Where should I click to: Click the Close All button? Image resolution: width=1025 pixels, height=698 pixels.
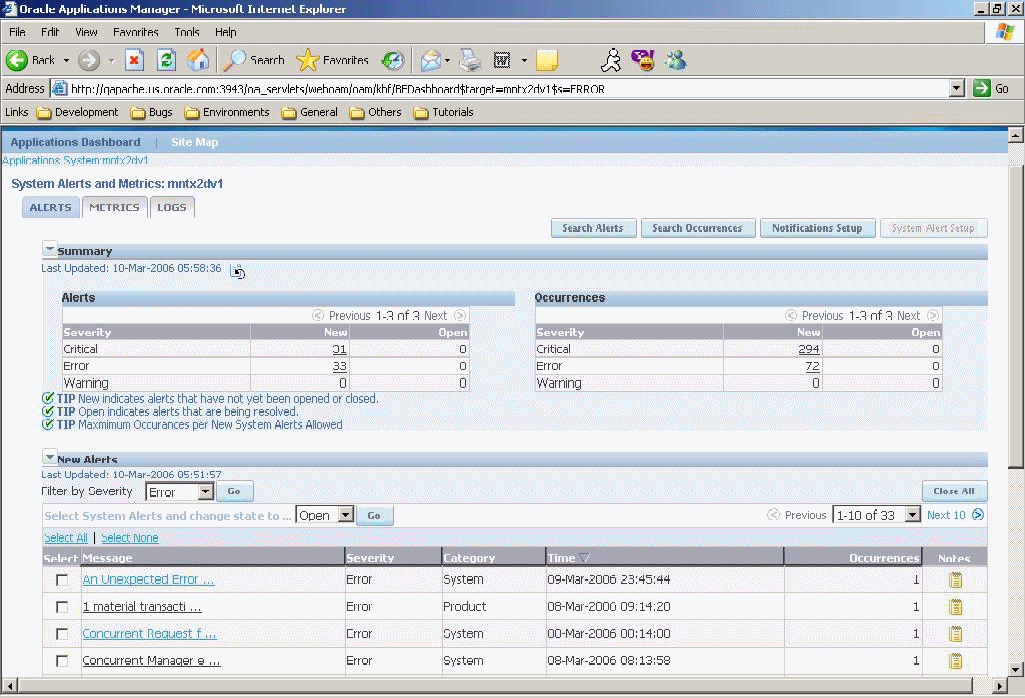(953, 491)
